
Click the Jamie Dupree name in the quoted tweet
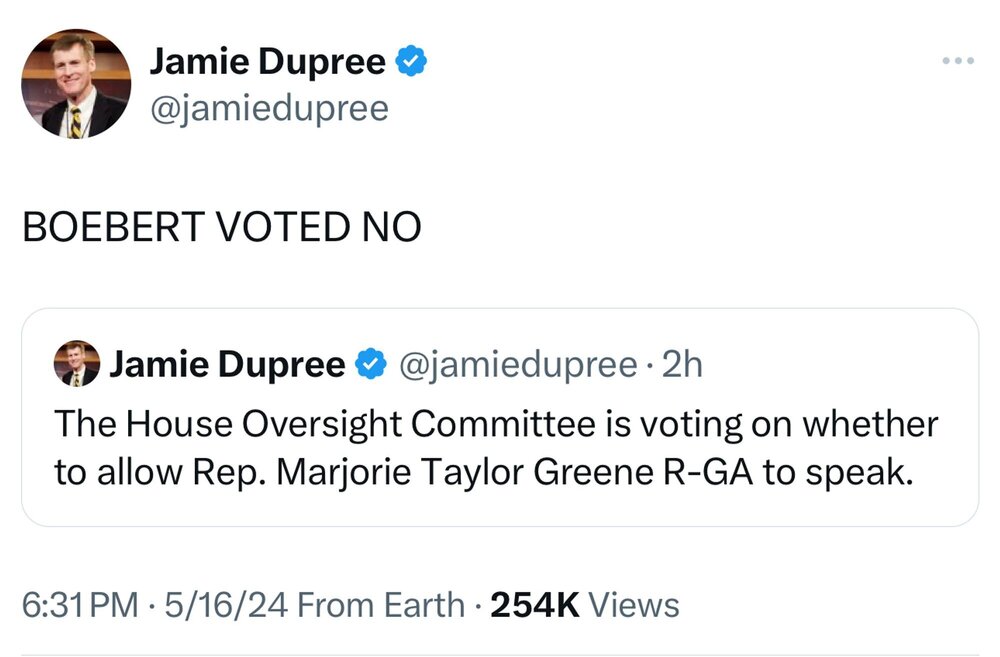(x=228, y=366)
